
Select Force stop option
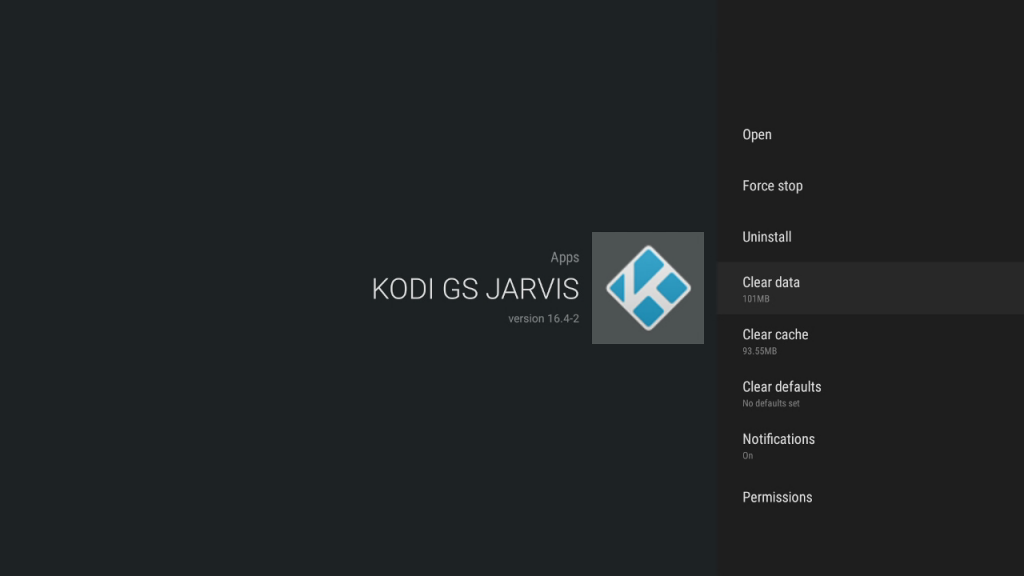click(870, 186)
